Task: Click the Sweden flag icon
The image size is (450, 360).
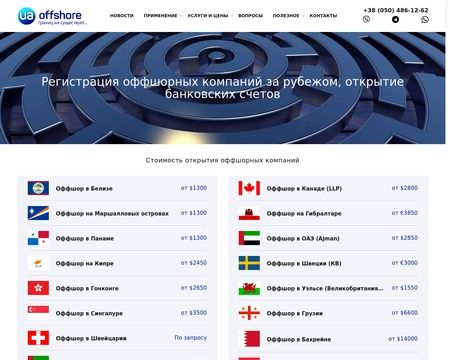Action: click(249, 263)
